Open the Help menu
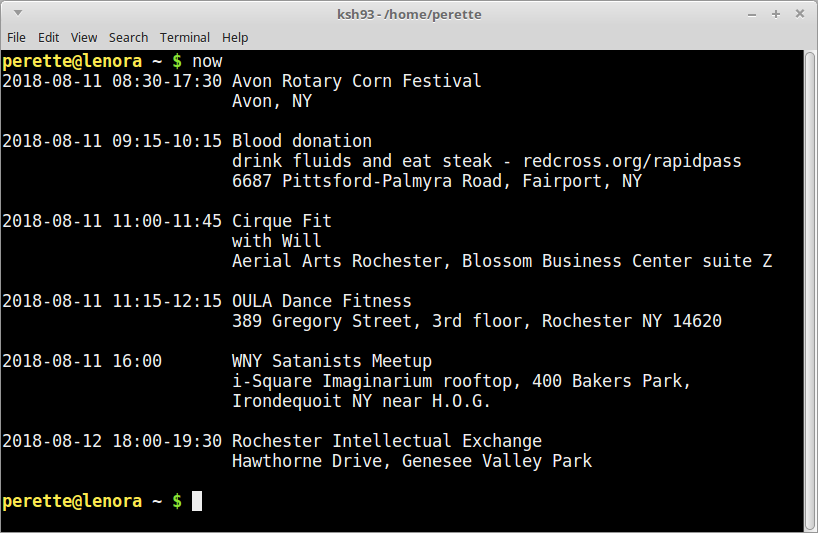Screen dimensions: 818x533 [x=235, y=38]
